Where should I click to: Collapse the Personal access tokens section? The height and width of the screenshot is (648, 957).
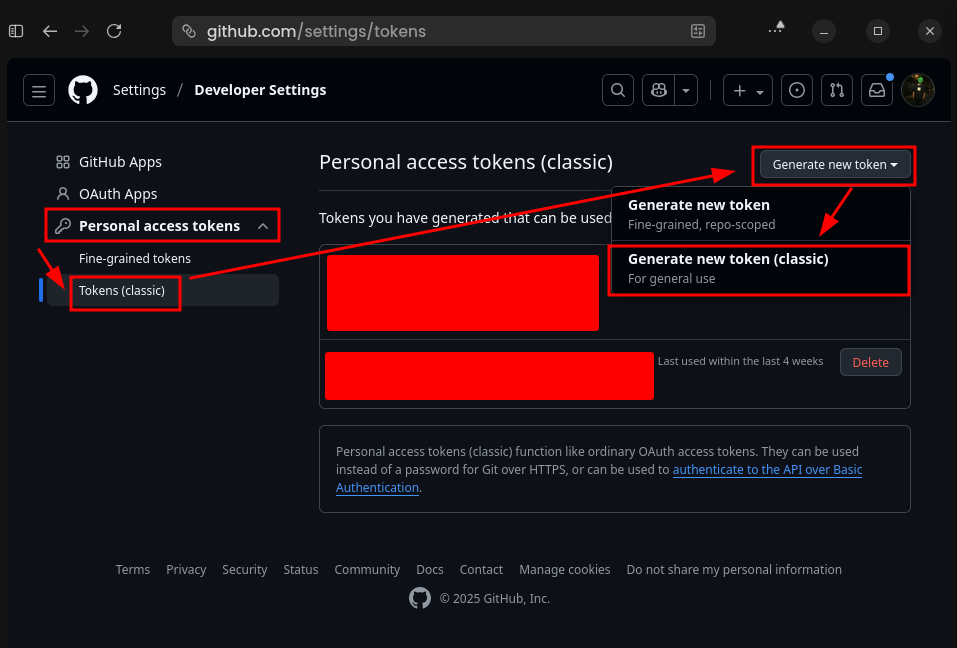[263, 226]
